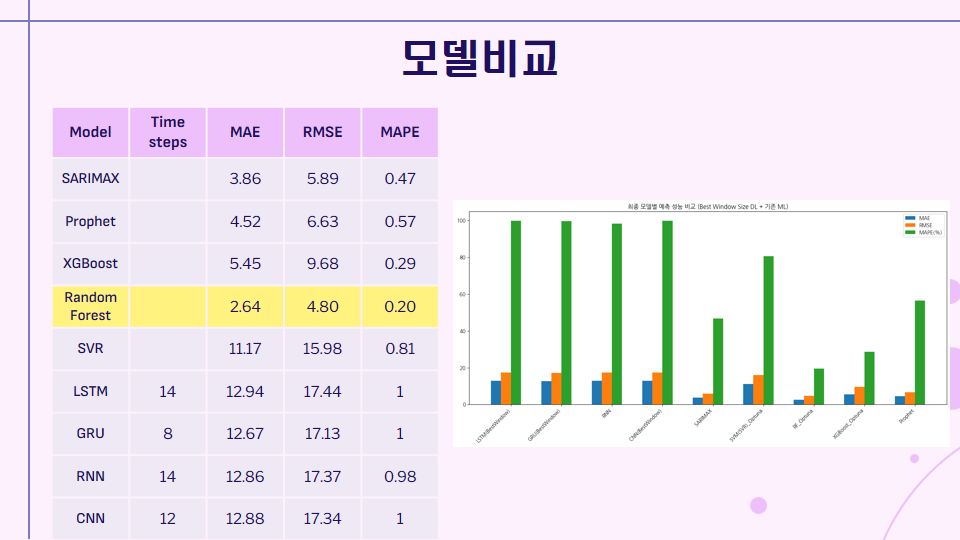
Task: Click the MAPE value 1 in GRU row
Action: pyautogui.click(x=400, y=434)
